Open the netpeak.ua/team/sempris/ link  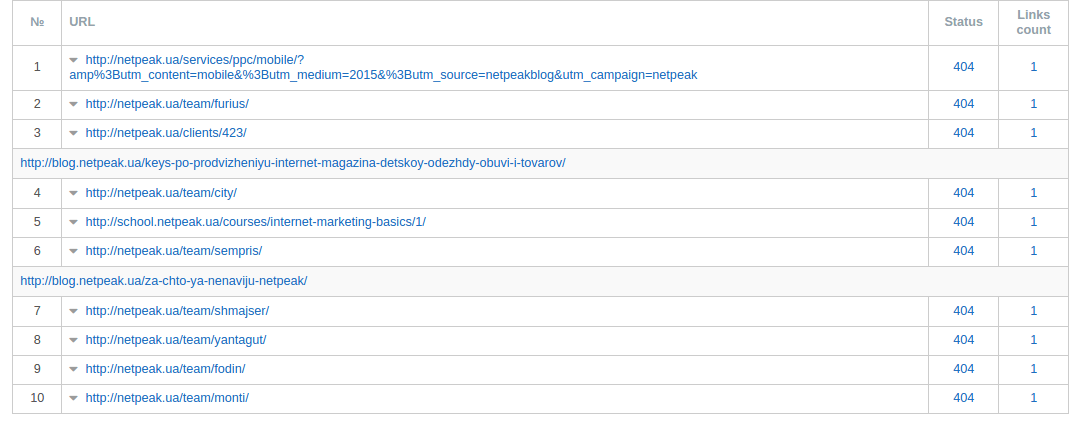(x=174, y=251)
